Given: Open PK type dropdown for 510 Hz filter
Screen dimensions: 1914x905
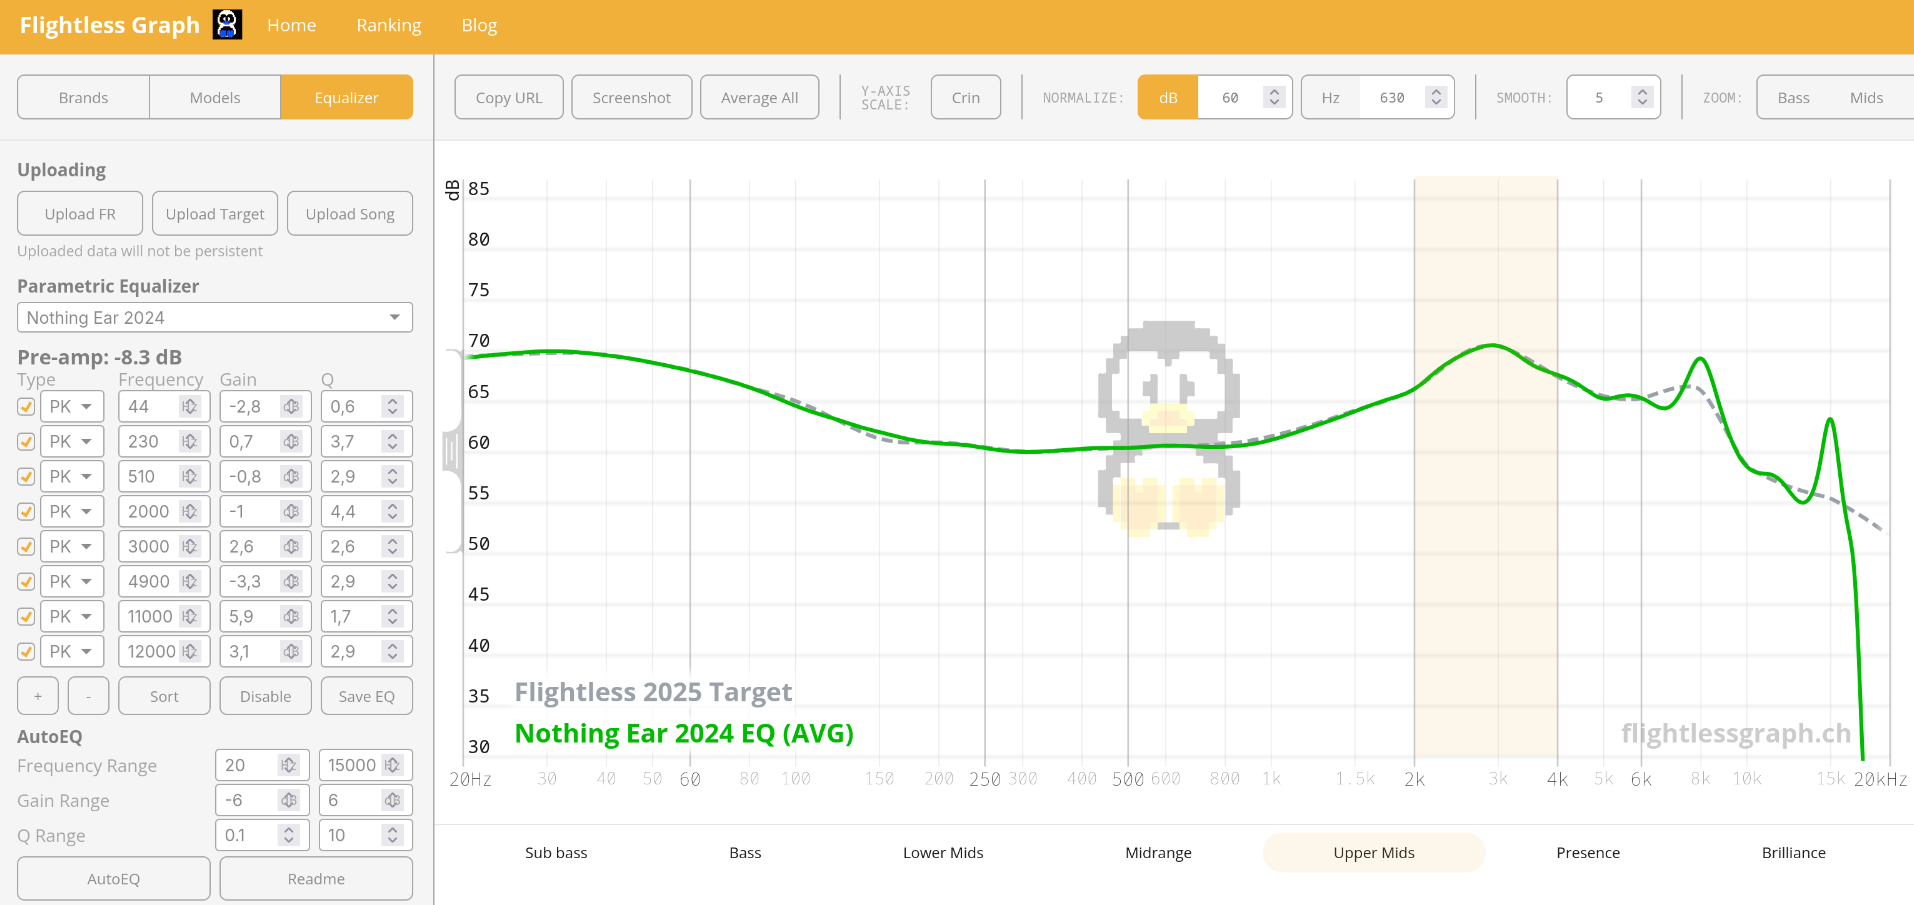Looking at the screenshot, I should click(x=72, y=477).
